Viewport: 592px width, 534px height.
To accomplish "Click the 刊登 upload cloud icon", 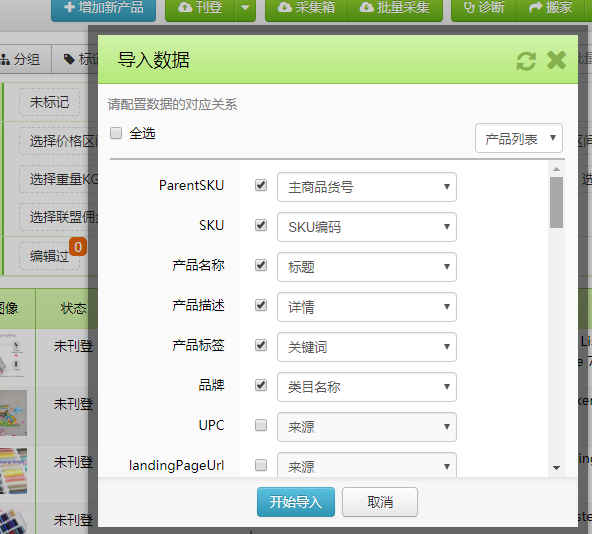I will tap(185, 7).
